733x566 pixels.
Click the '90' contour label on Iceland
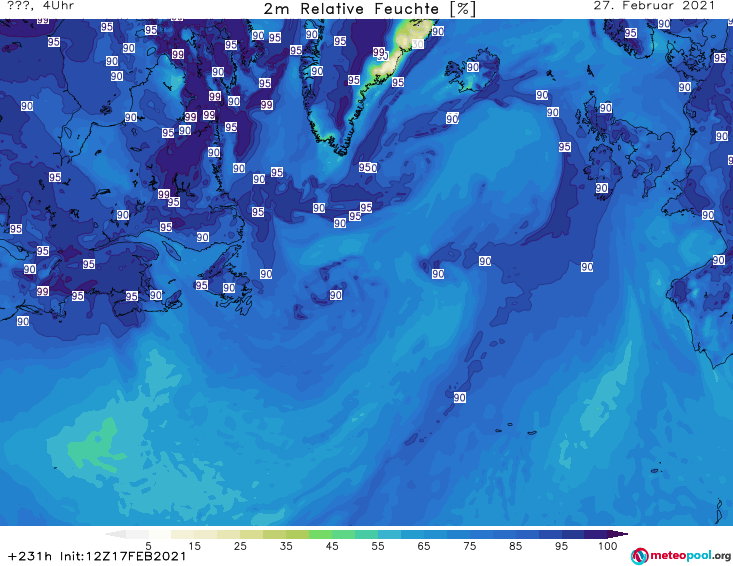click(473, 67)
